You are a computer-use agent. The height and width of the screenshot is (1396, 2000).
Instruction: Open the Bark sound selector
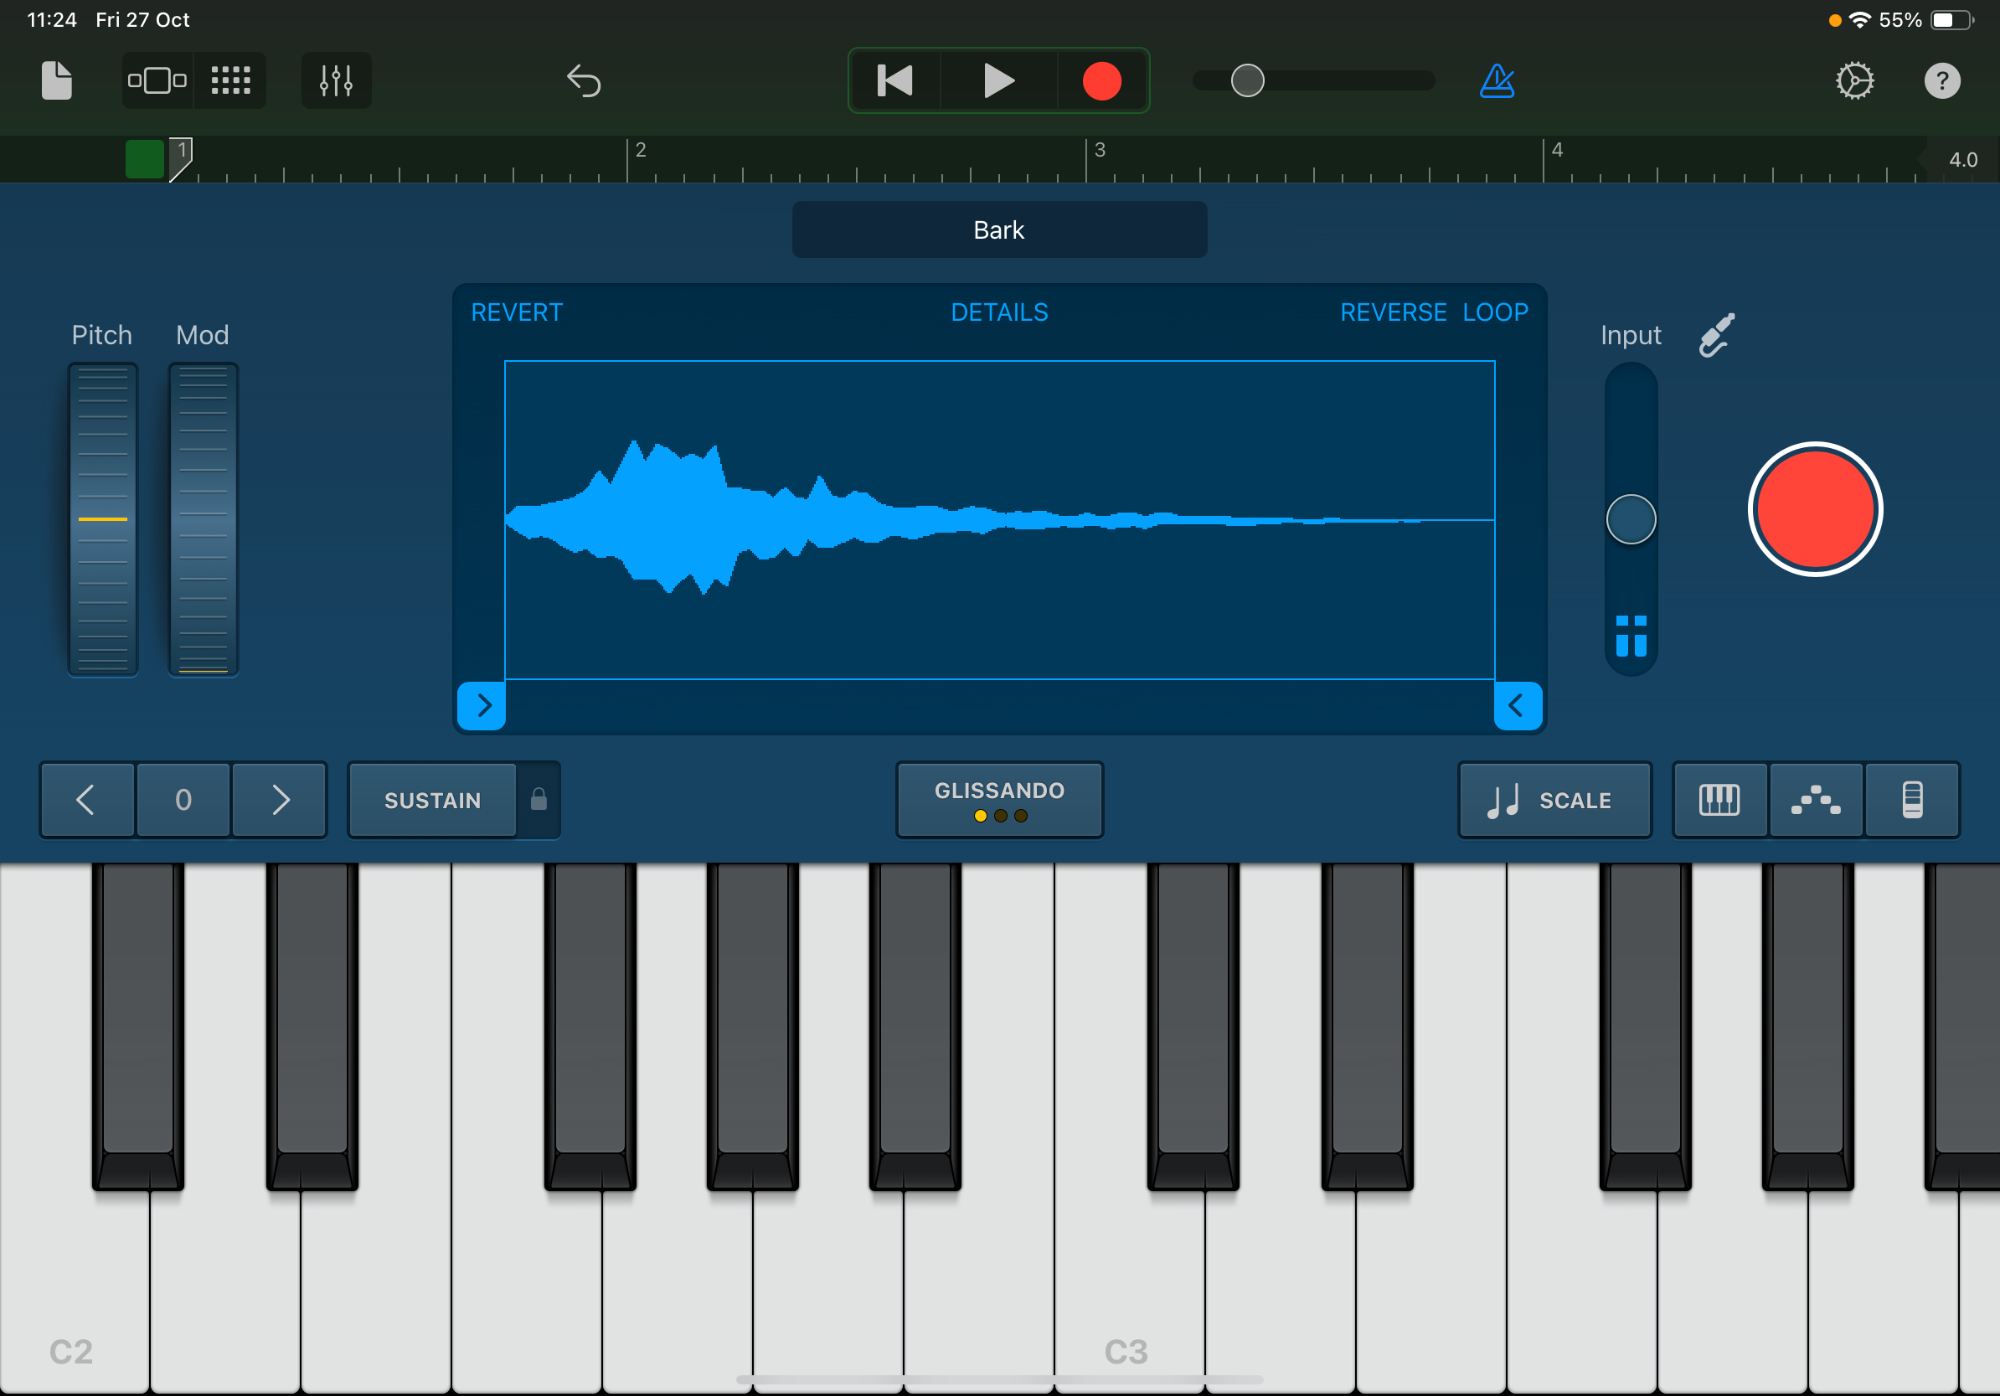[999, 230]
